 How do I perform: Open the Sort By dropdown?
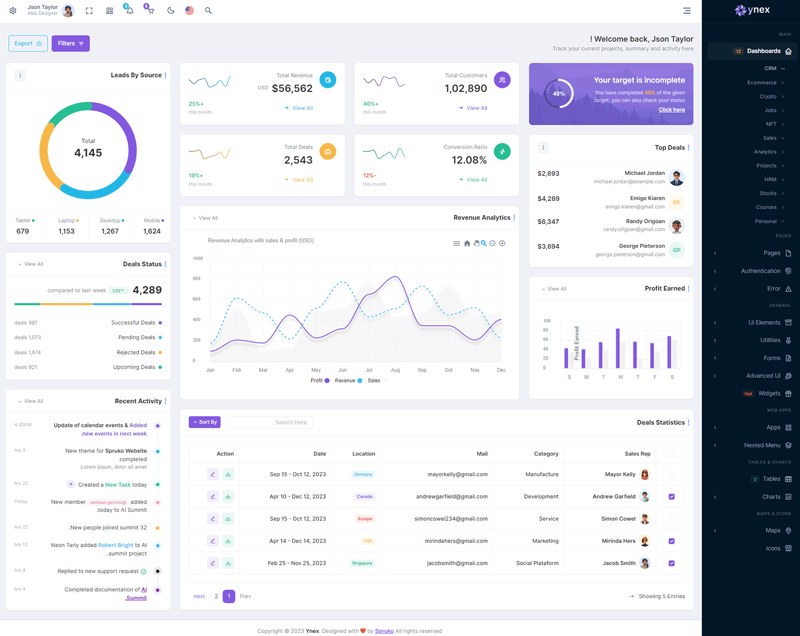click(x=205, y=422)
